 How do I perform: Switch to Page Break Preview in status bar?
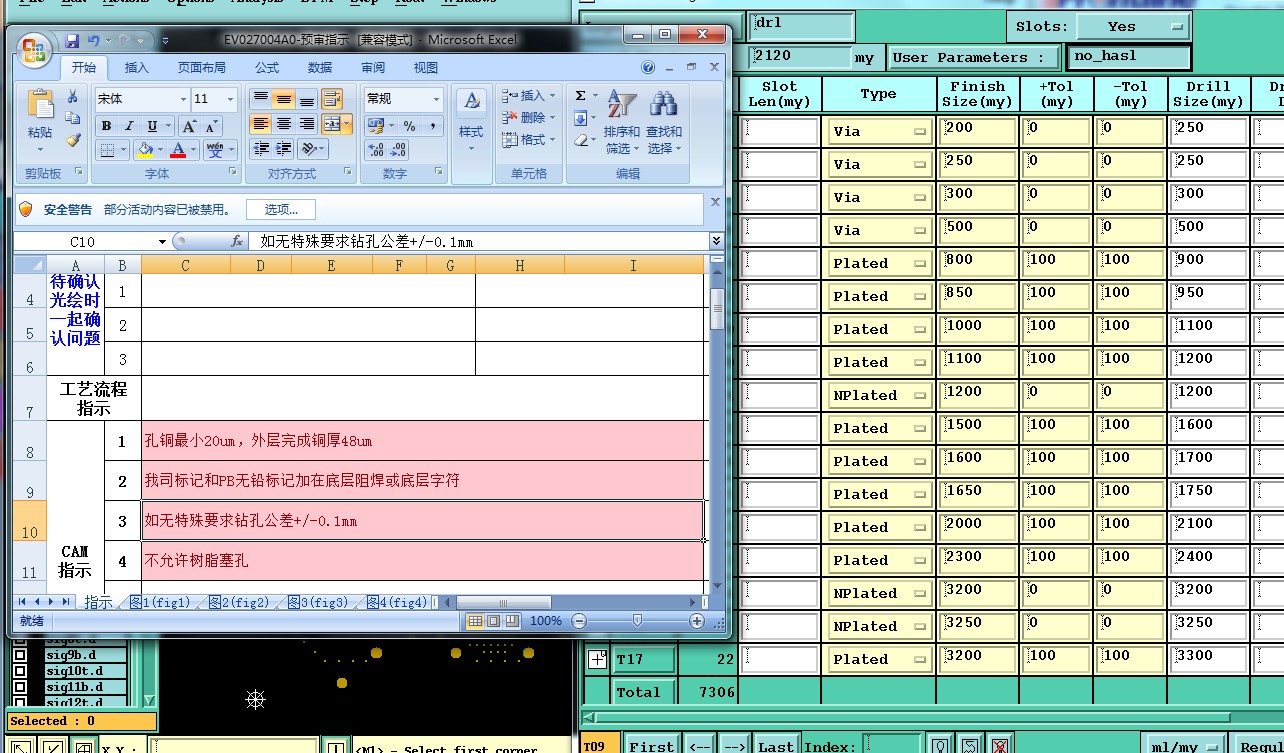point(511,621)
